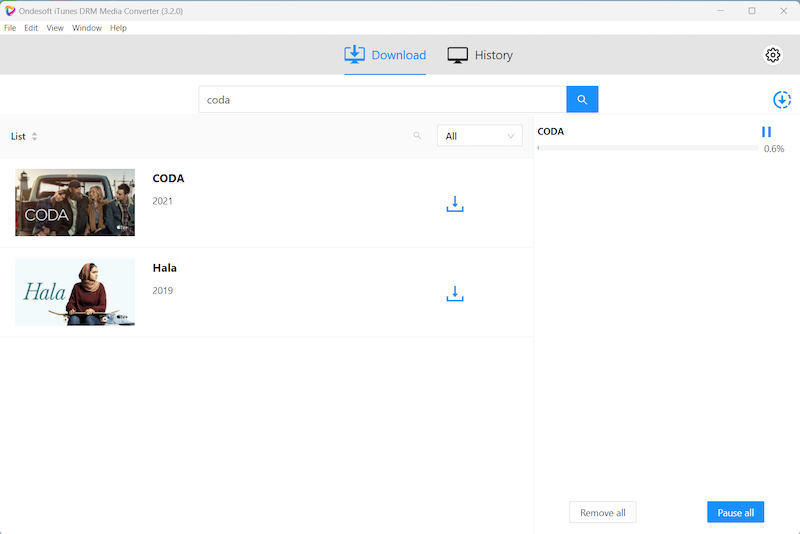Click the small filter search magnifier icon

417,136
